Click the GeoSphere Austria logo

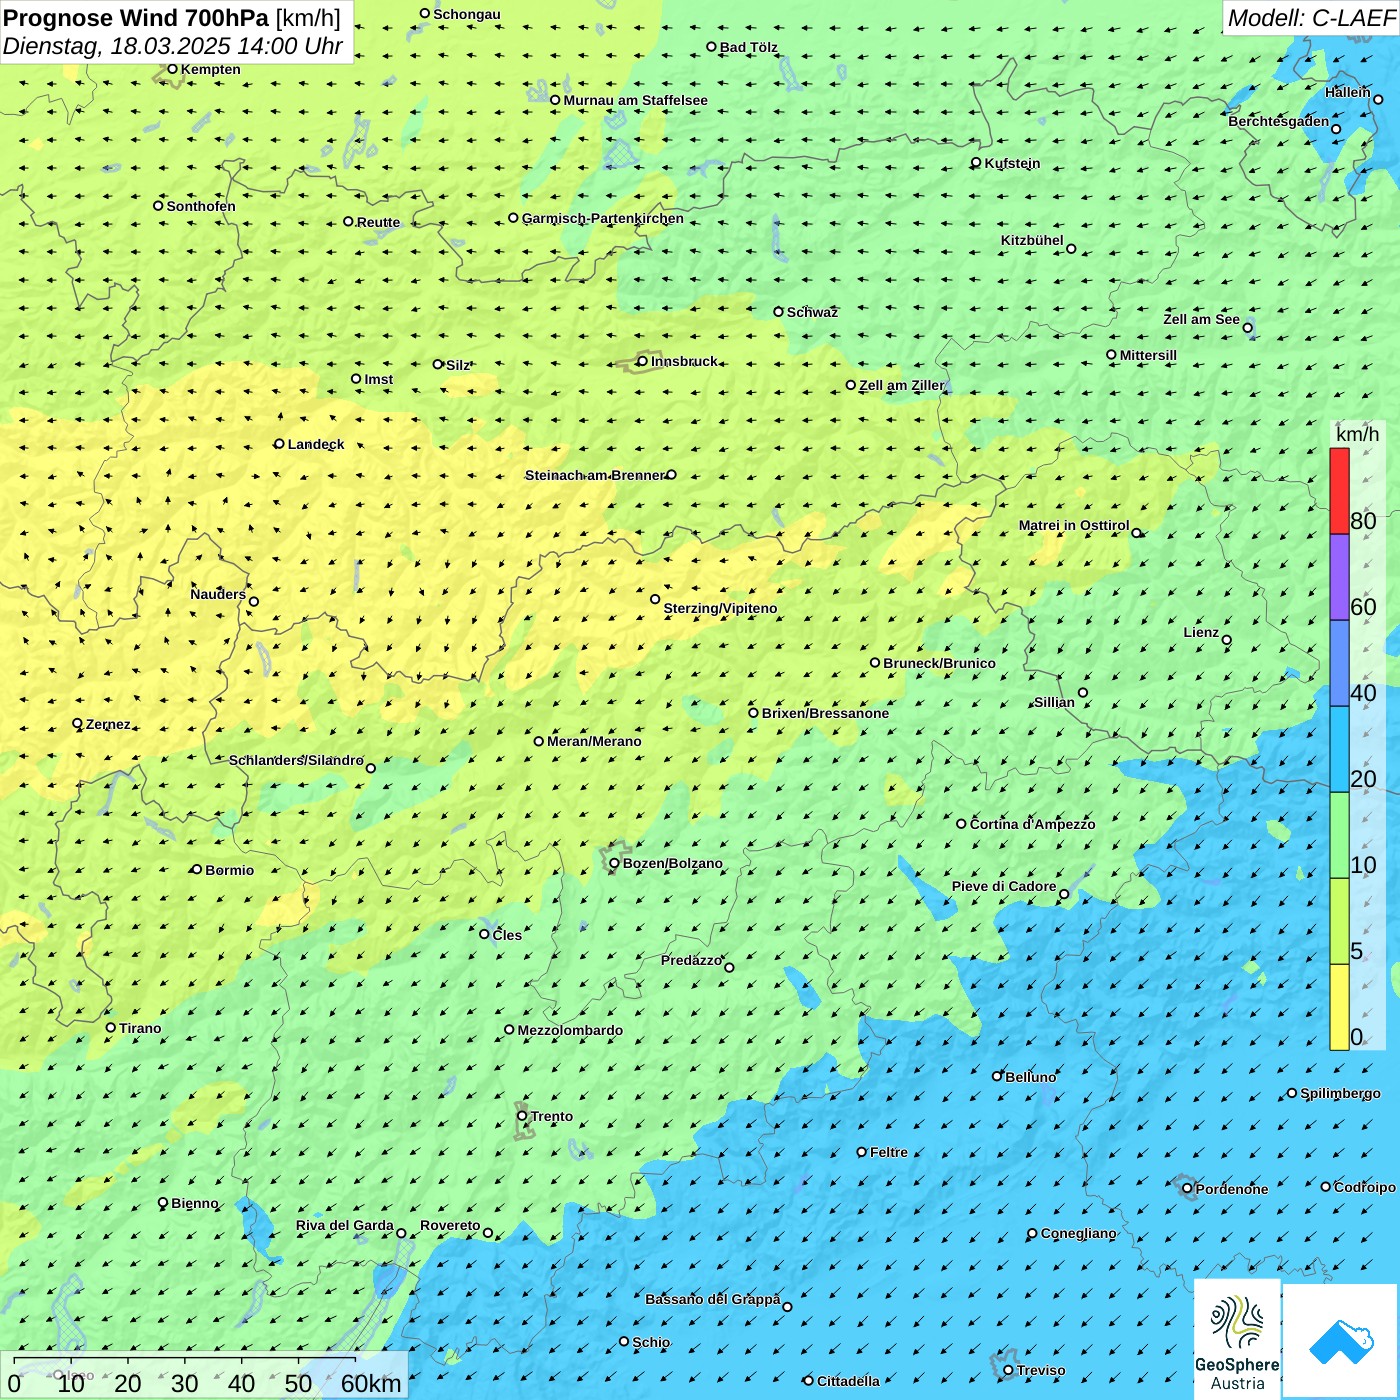1237,1340
